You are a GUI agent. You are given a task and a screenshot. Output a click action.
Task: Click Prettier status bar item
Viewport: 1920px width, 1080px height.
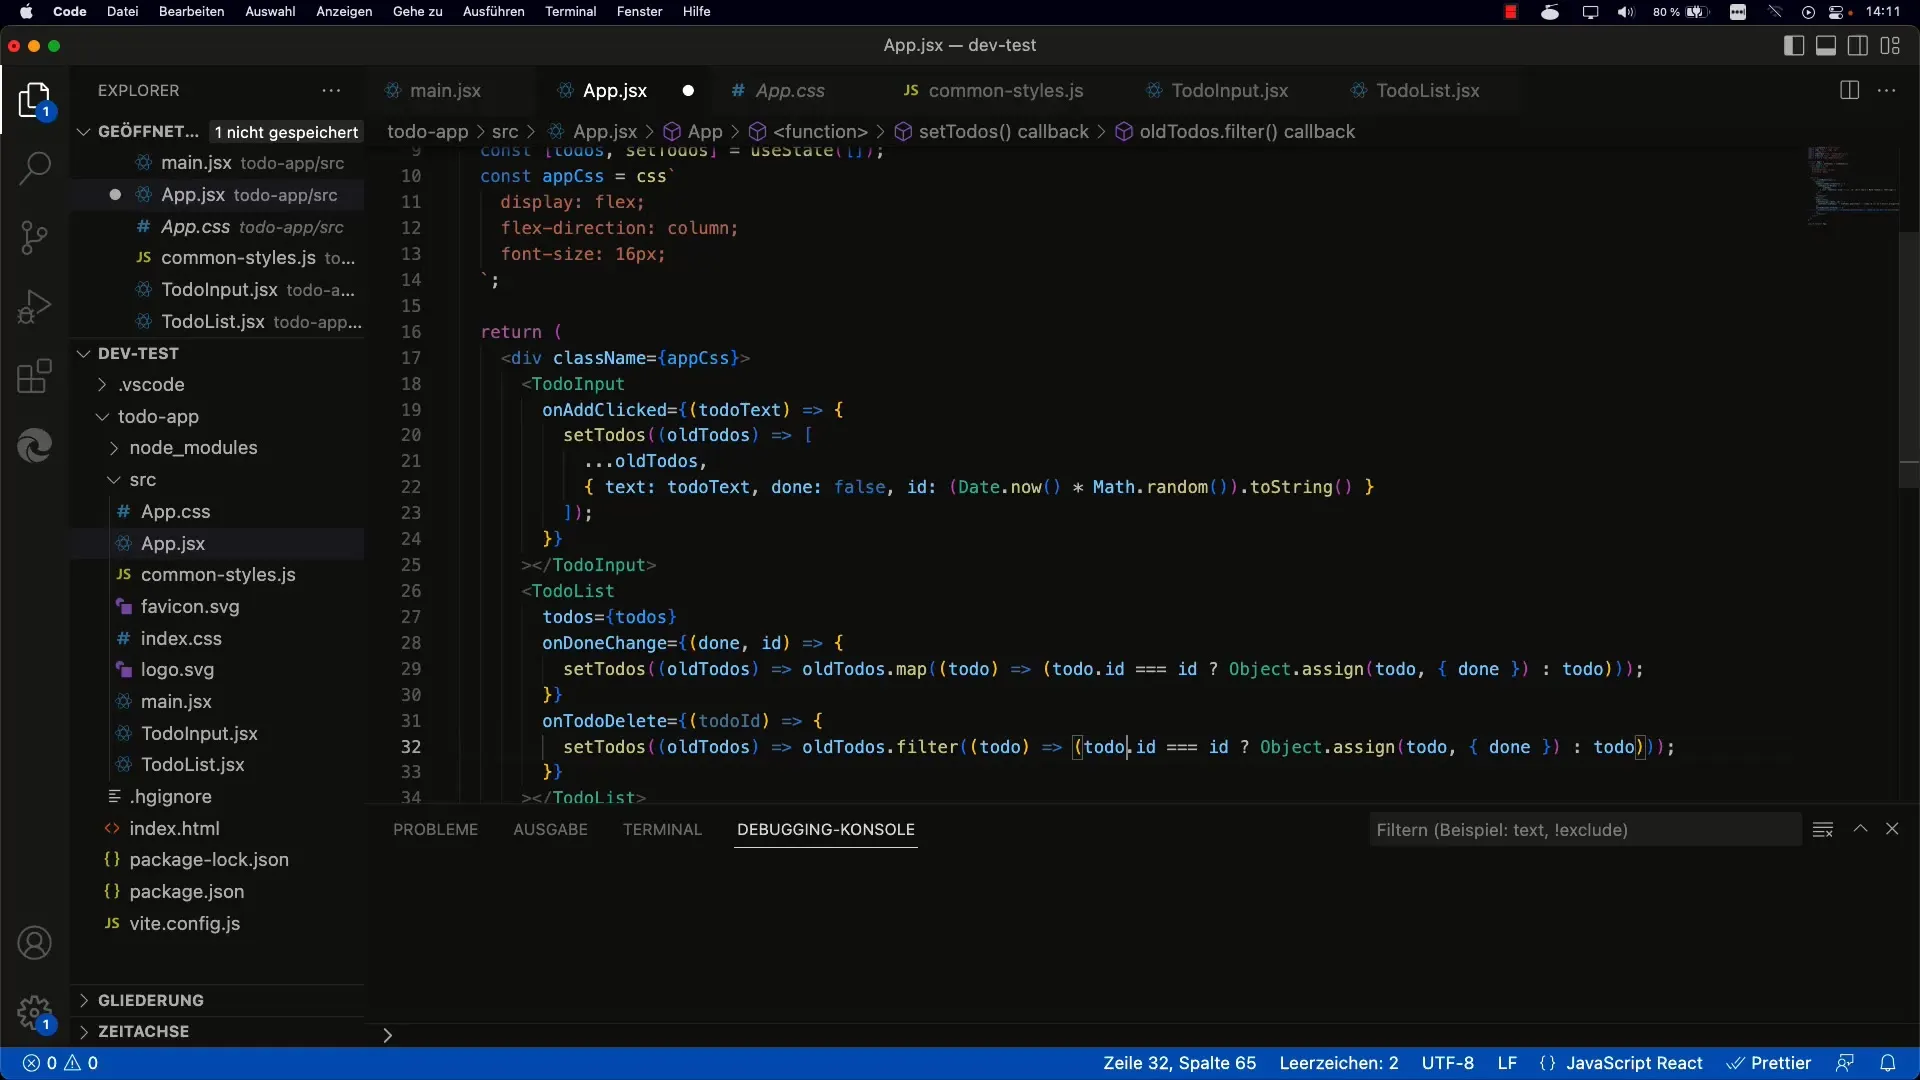pos(1769,1063)
